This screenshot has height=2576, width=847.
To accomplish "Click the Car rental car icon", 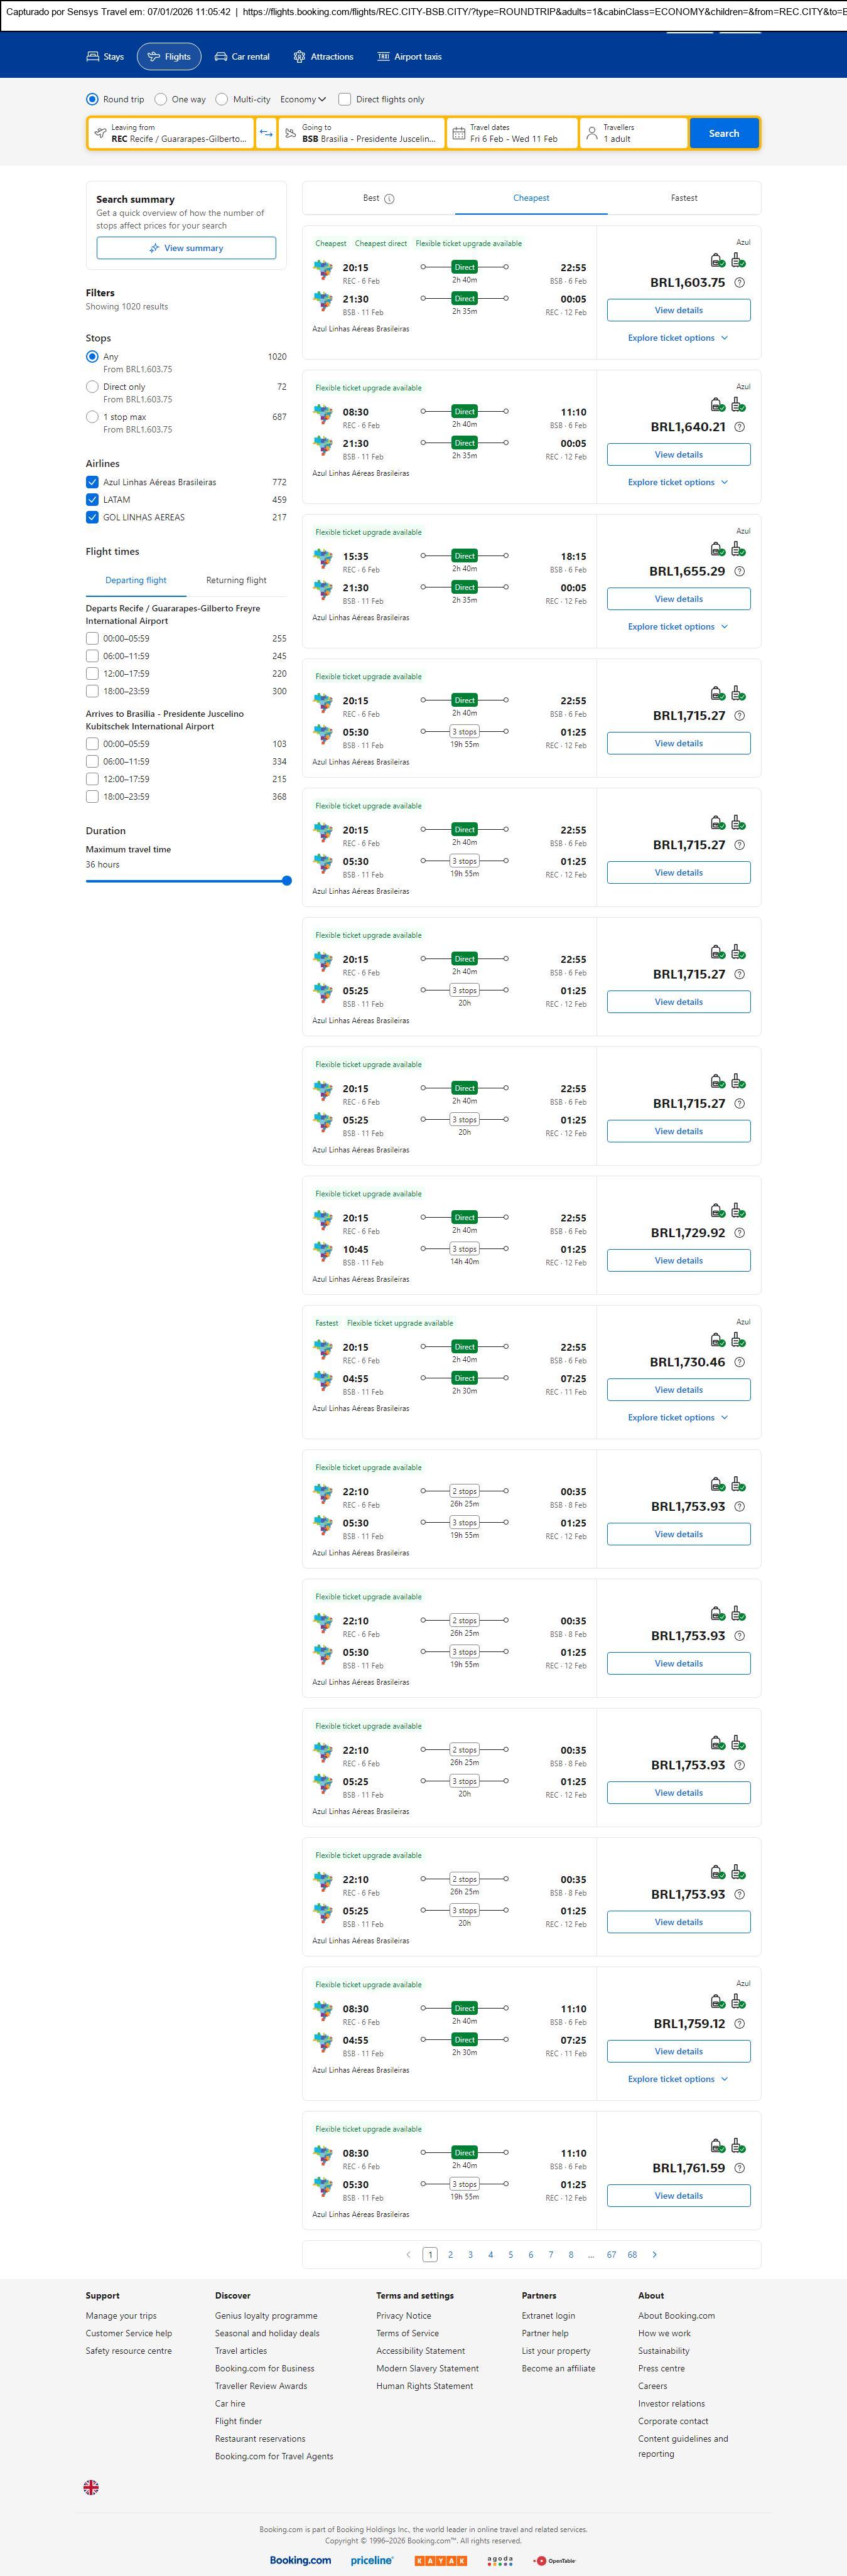I will point(221,57).
